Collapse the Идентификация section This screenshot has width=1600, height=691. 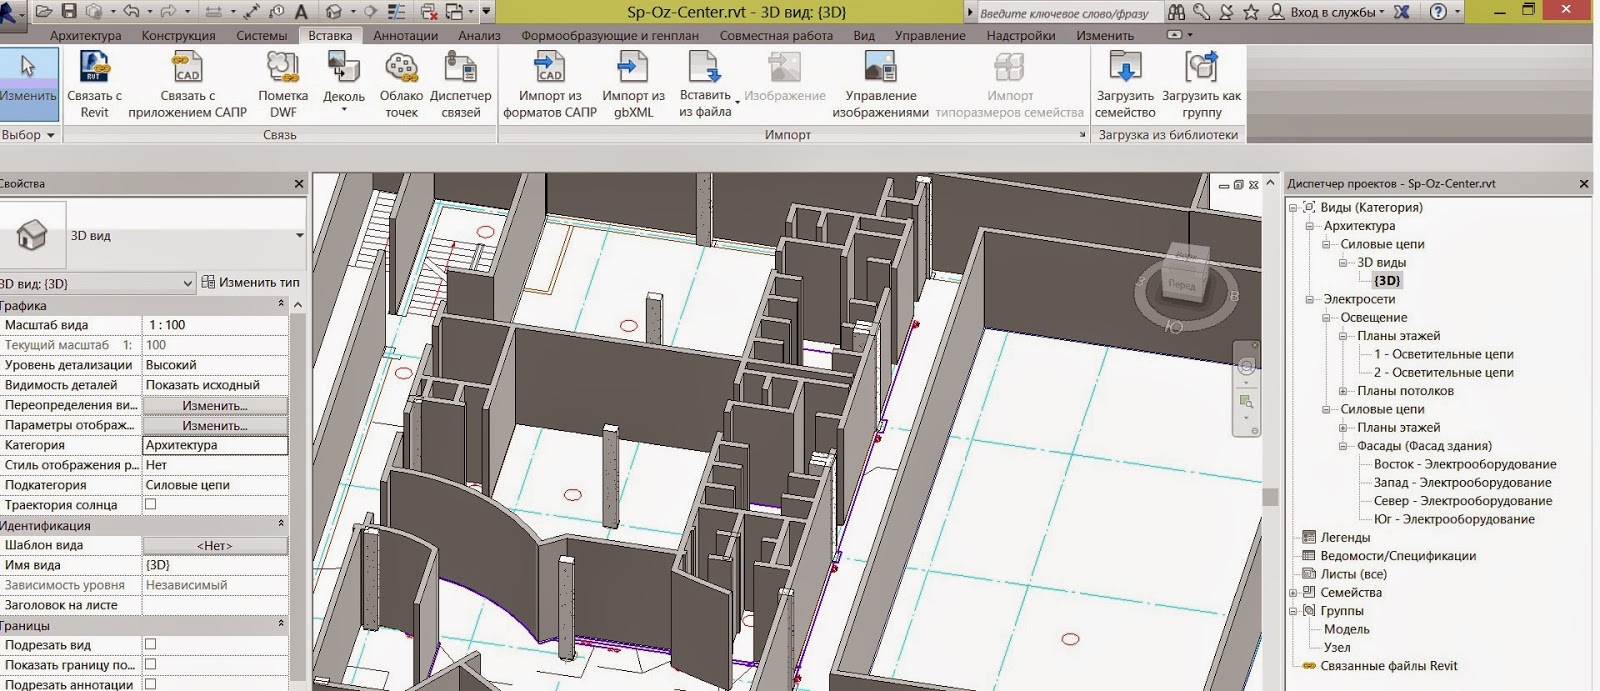[x=281, y=524]
